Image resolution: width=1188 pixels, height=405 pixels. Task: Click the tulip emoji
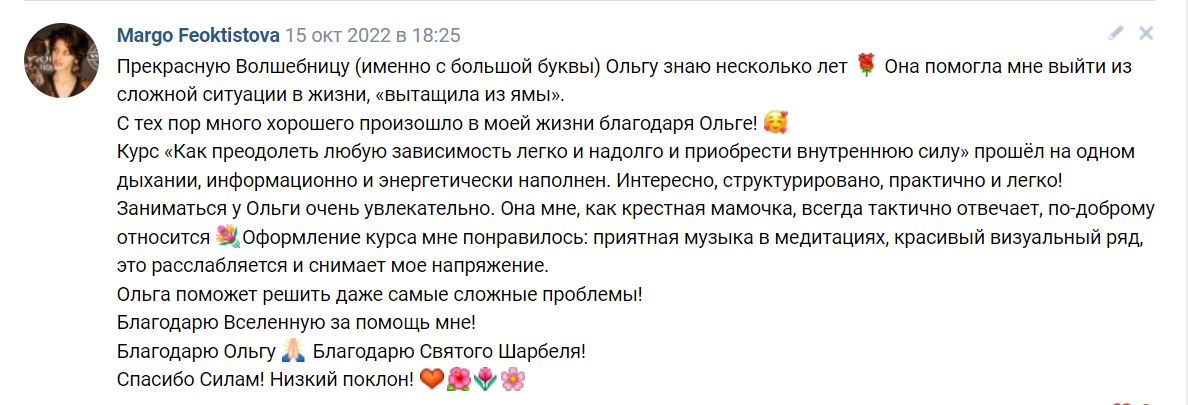(486, 380)
